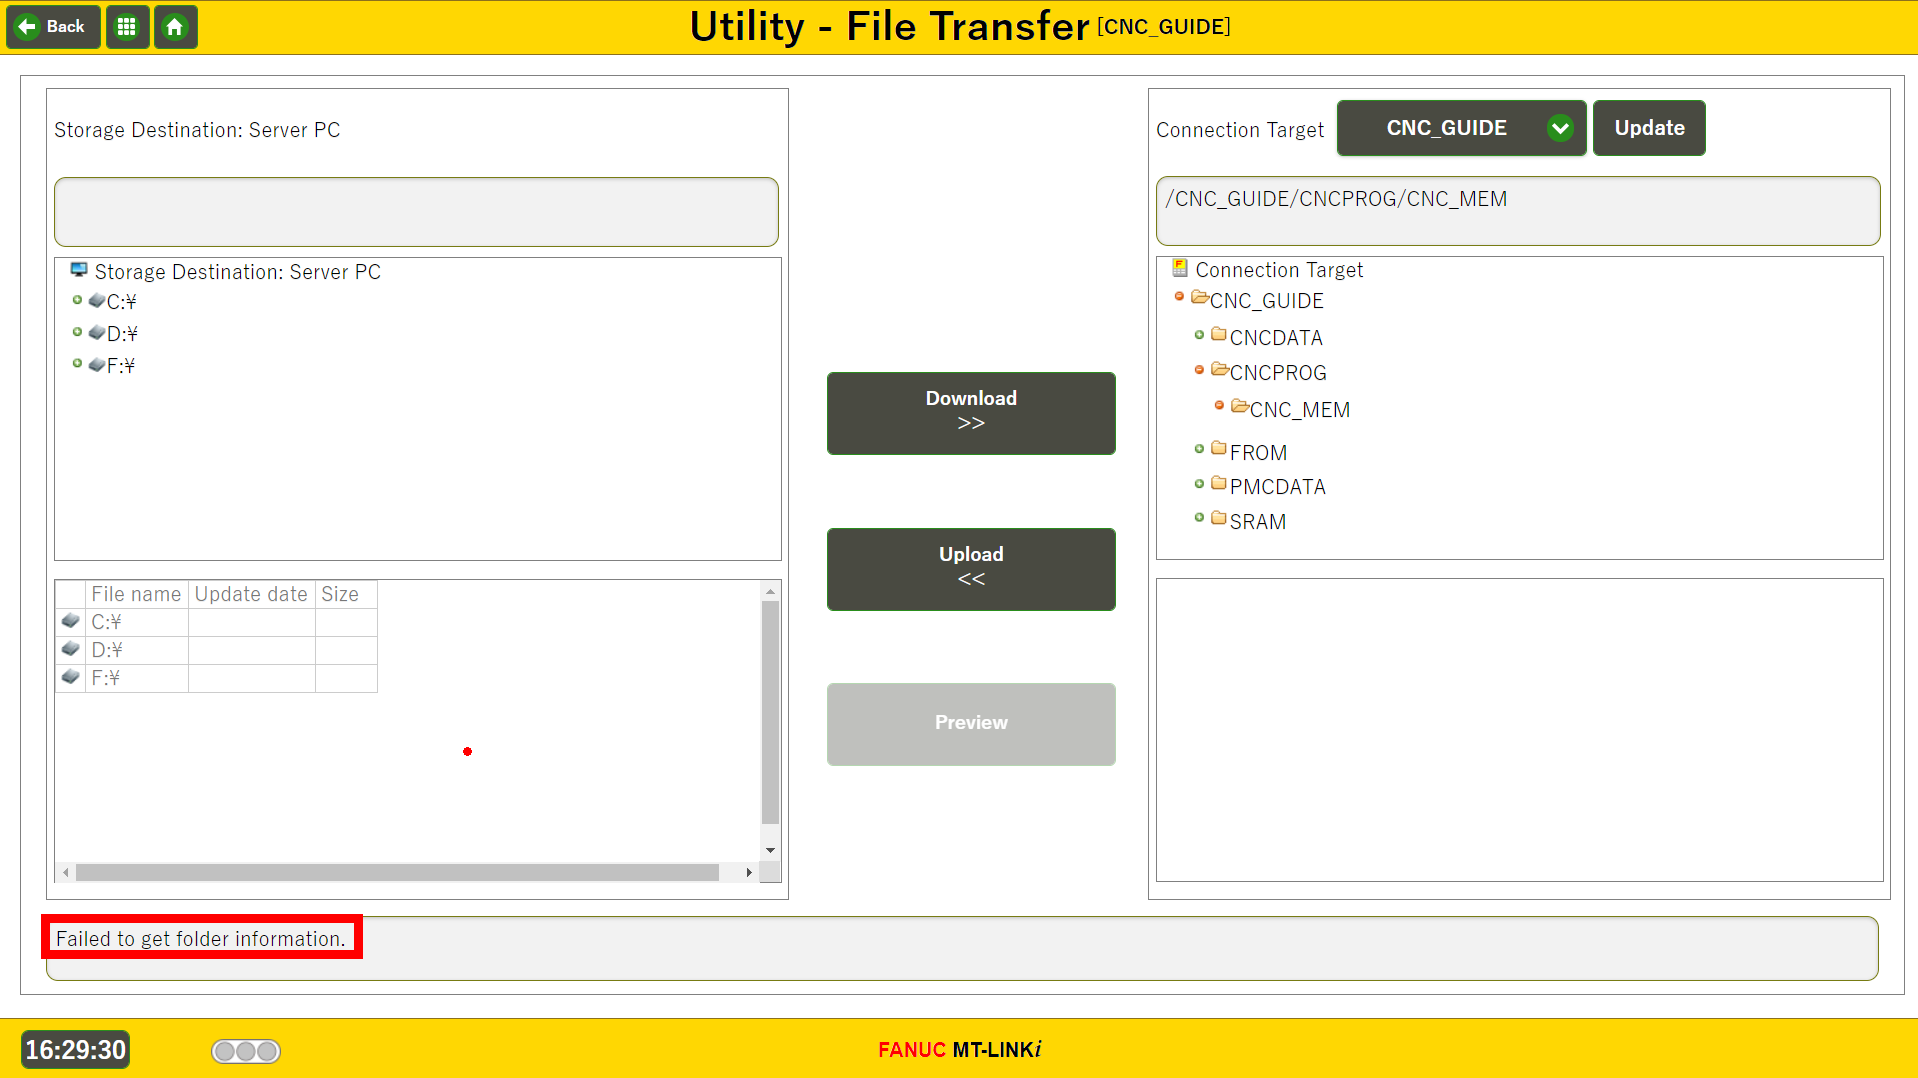Select the F: drive in server tree
The height and width of the screenshot is (1078, 1918).
click(120, 366)
